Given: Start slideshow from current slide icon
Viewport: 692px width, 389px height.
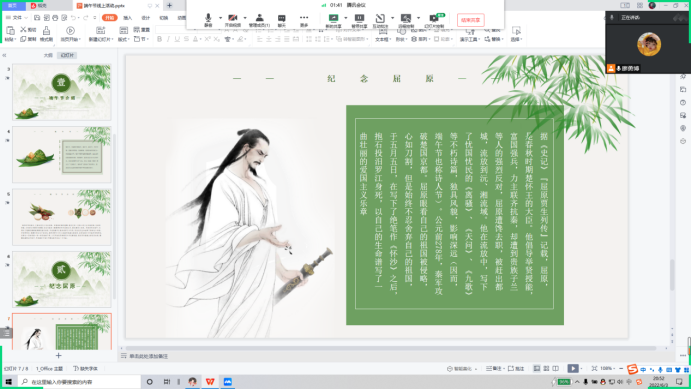Looking at the screenshot, I should pos(70,34).
